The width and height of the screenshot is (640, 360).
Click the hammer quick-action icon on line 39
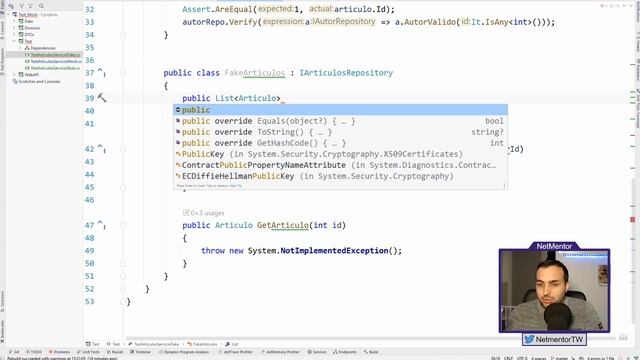coord(102,98)
